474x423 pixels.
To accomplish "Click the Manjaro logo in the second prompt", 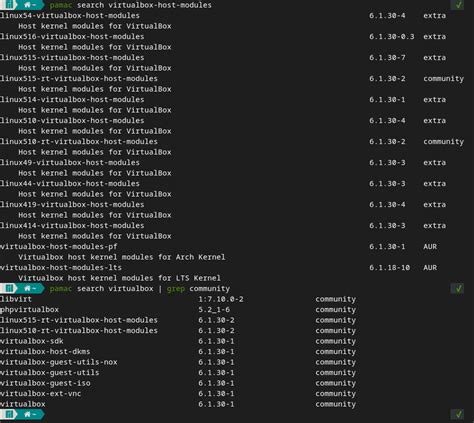I will (x=9, y=288).
